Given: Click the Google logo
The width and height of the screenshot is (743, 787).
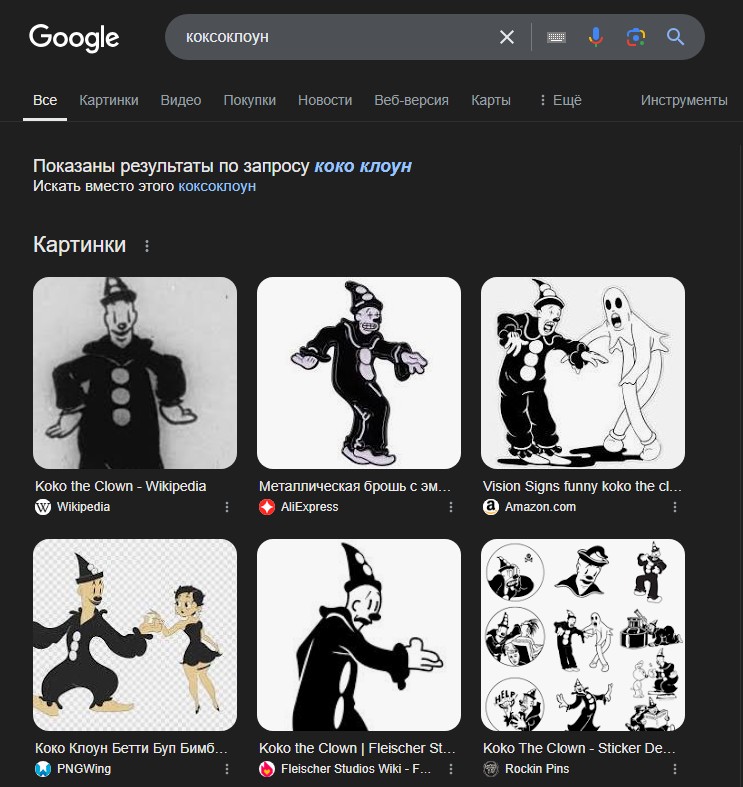Looking at the screenshot, I should point(74,38).
